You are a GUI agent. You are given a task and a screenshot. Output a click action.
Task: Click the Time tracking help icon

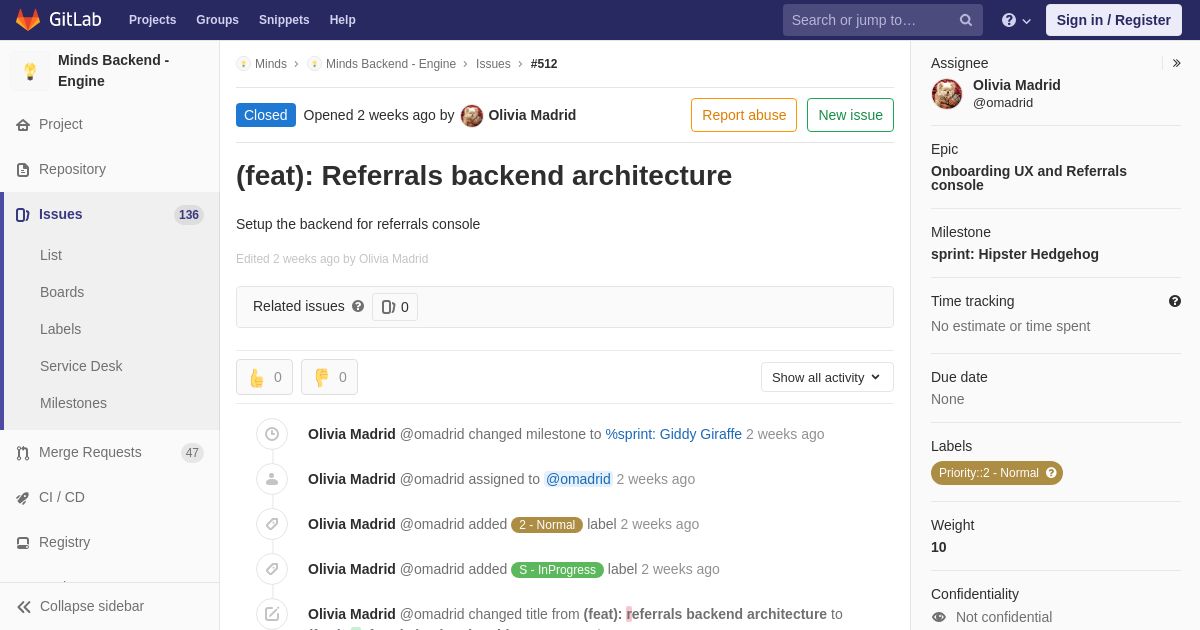tap(1174, 301)
